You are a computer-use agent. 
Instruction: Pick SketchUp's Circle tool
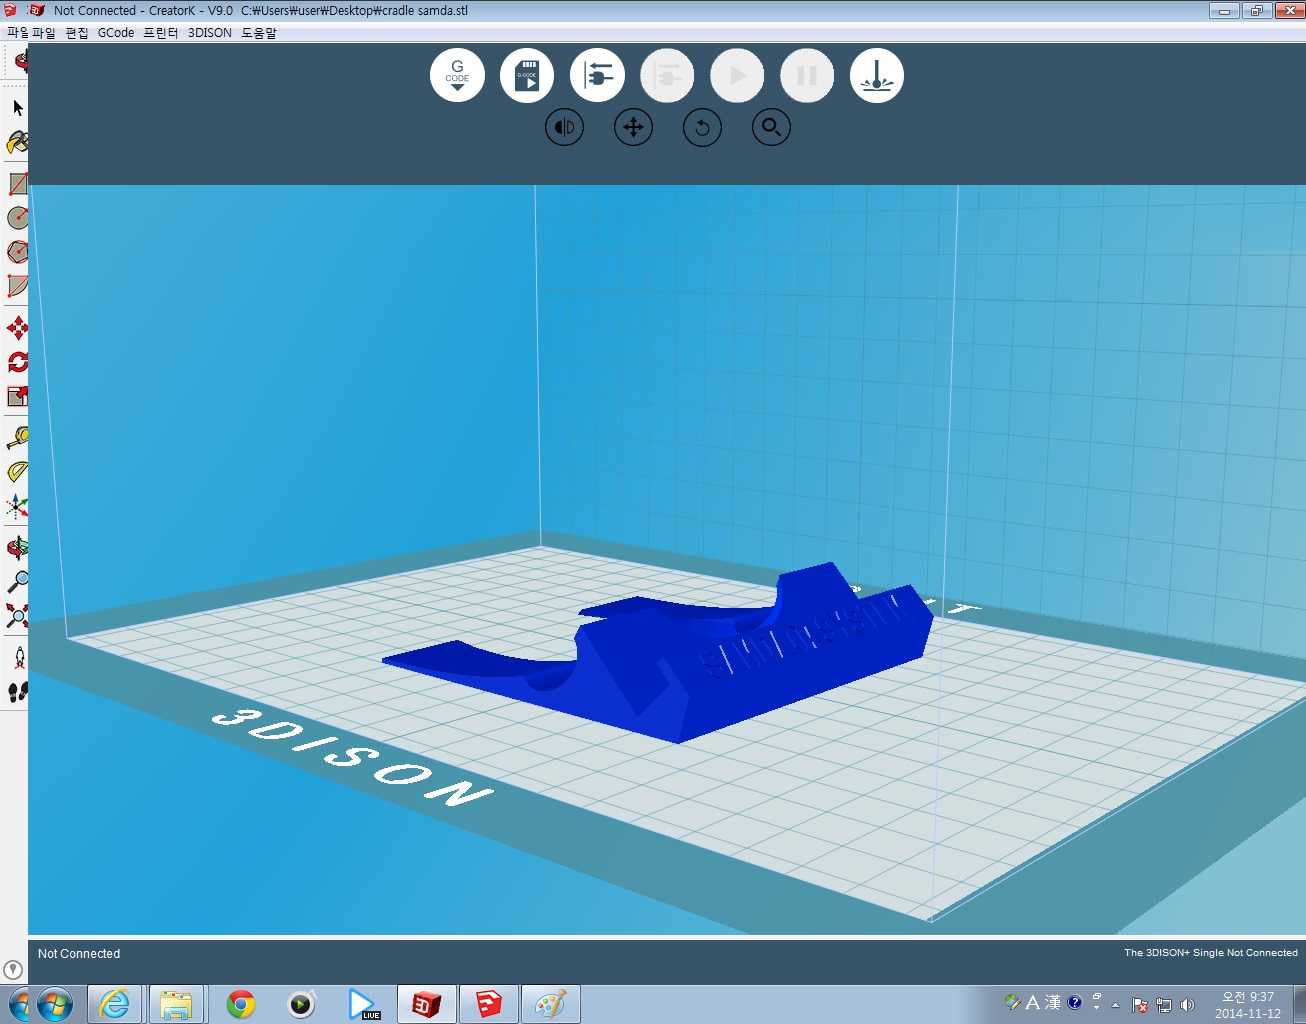click(18, 217)
